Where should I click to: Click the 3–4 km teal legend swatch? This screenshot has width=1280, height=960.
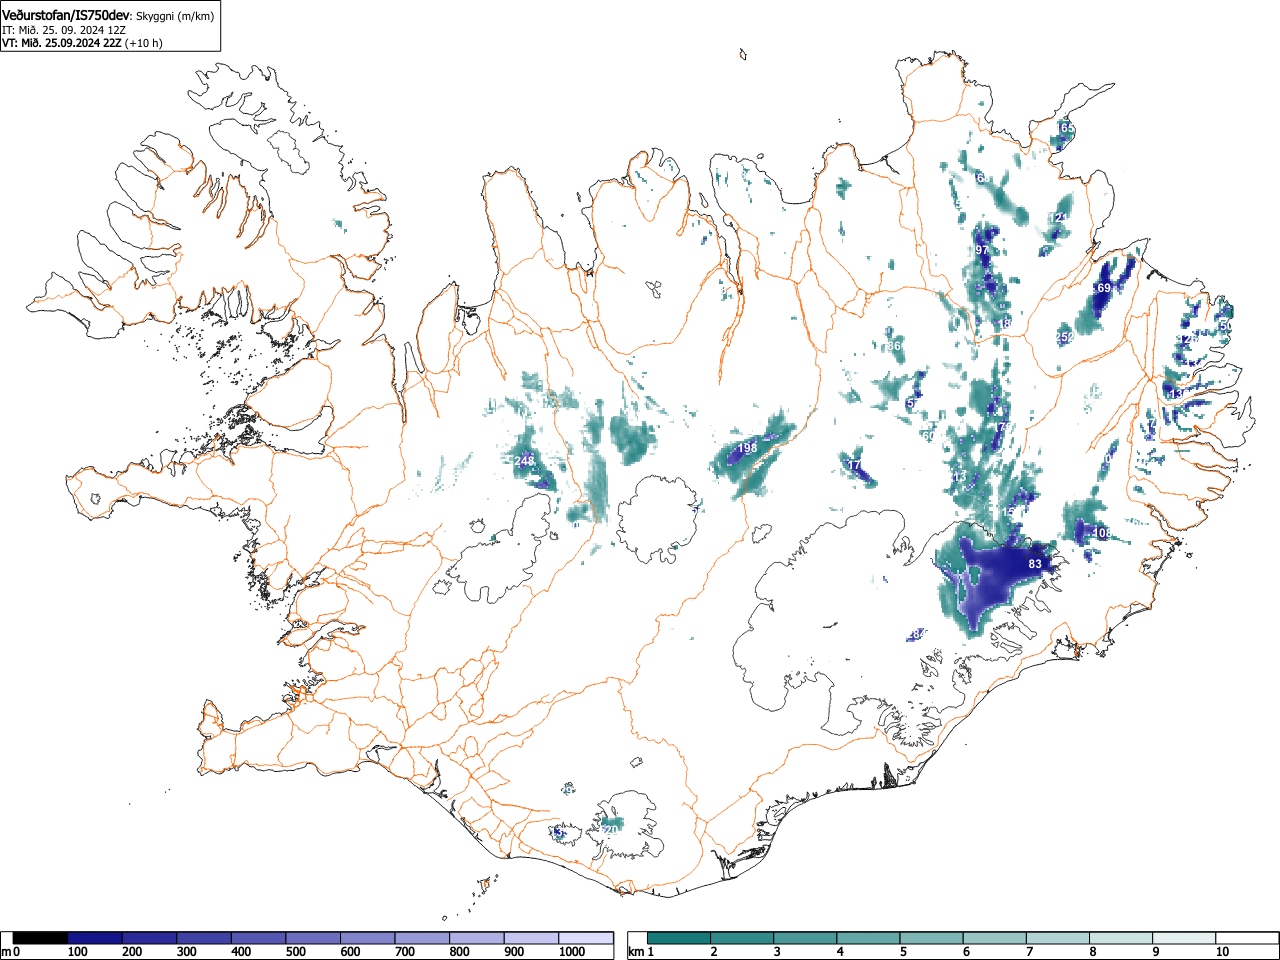pyautogui.click(x=805, y=938)
